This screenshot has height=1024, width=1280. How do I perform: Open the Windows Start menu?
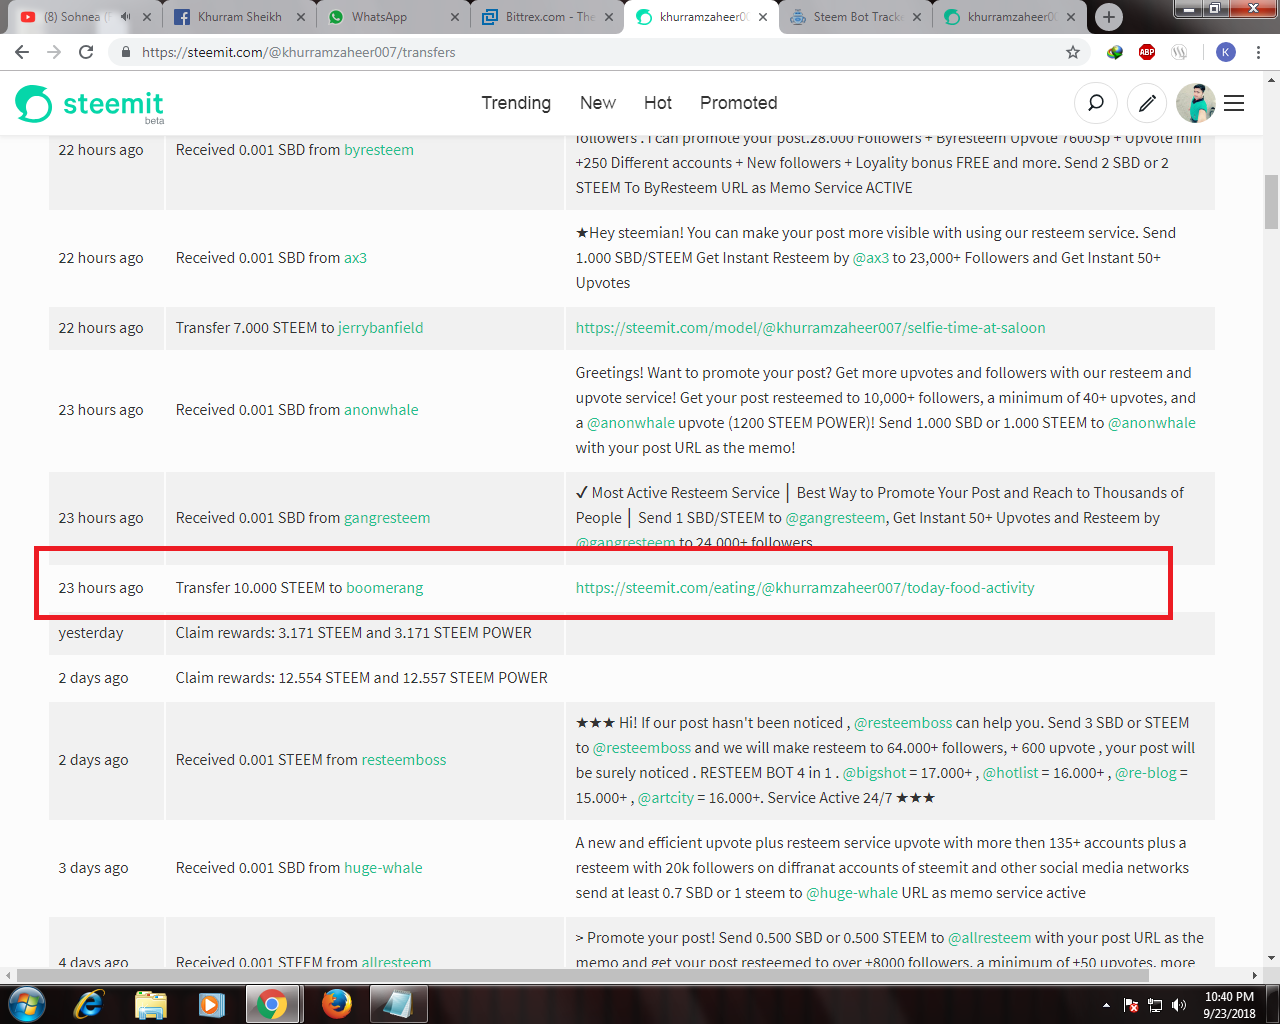click(x=26, y=1004)
